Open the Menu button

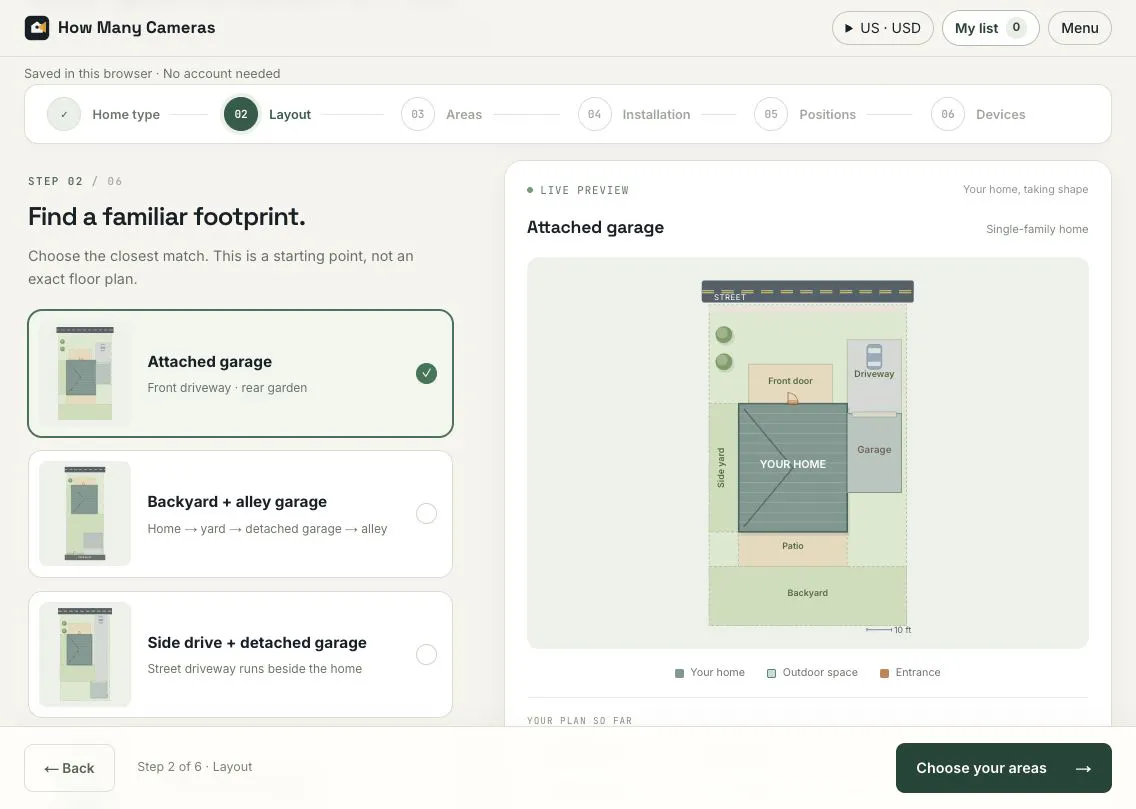(x=1079, y=28)
